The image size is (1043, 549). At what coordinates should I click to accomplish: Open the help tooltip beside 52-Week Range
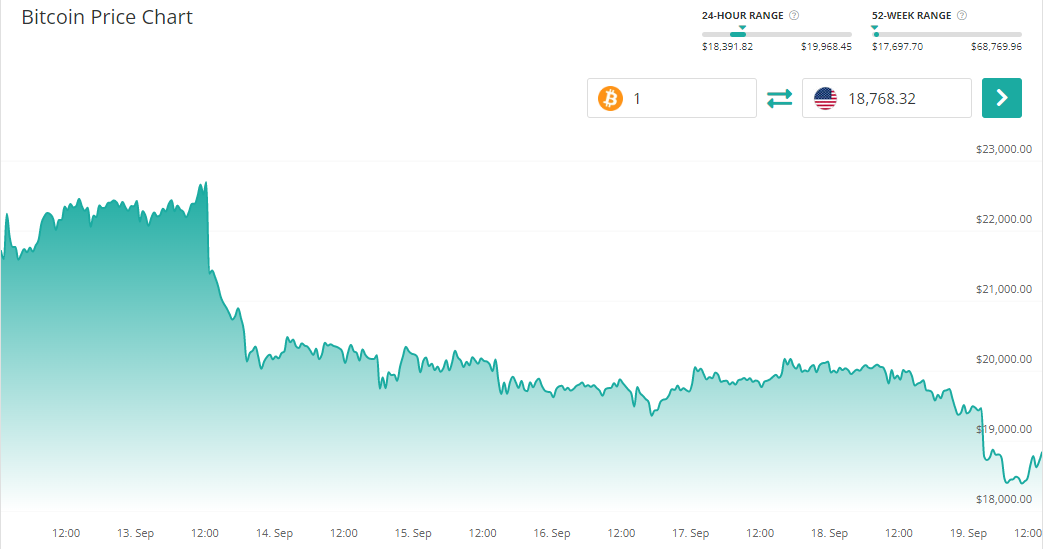(962, 16)
